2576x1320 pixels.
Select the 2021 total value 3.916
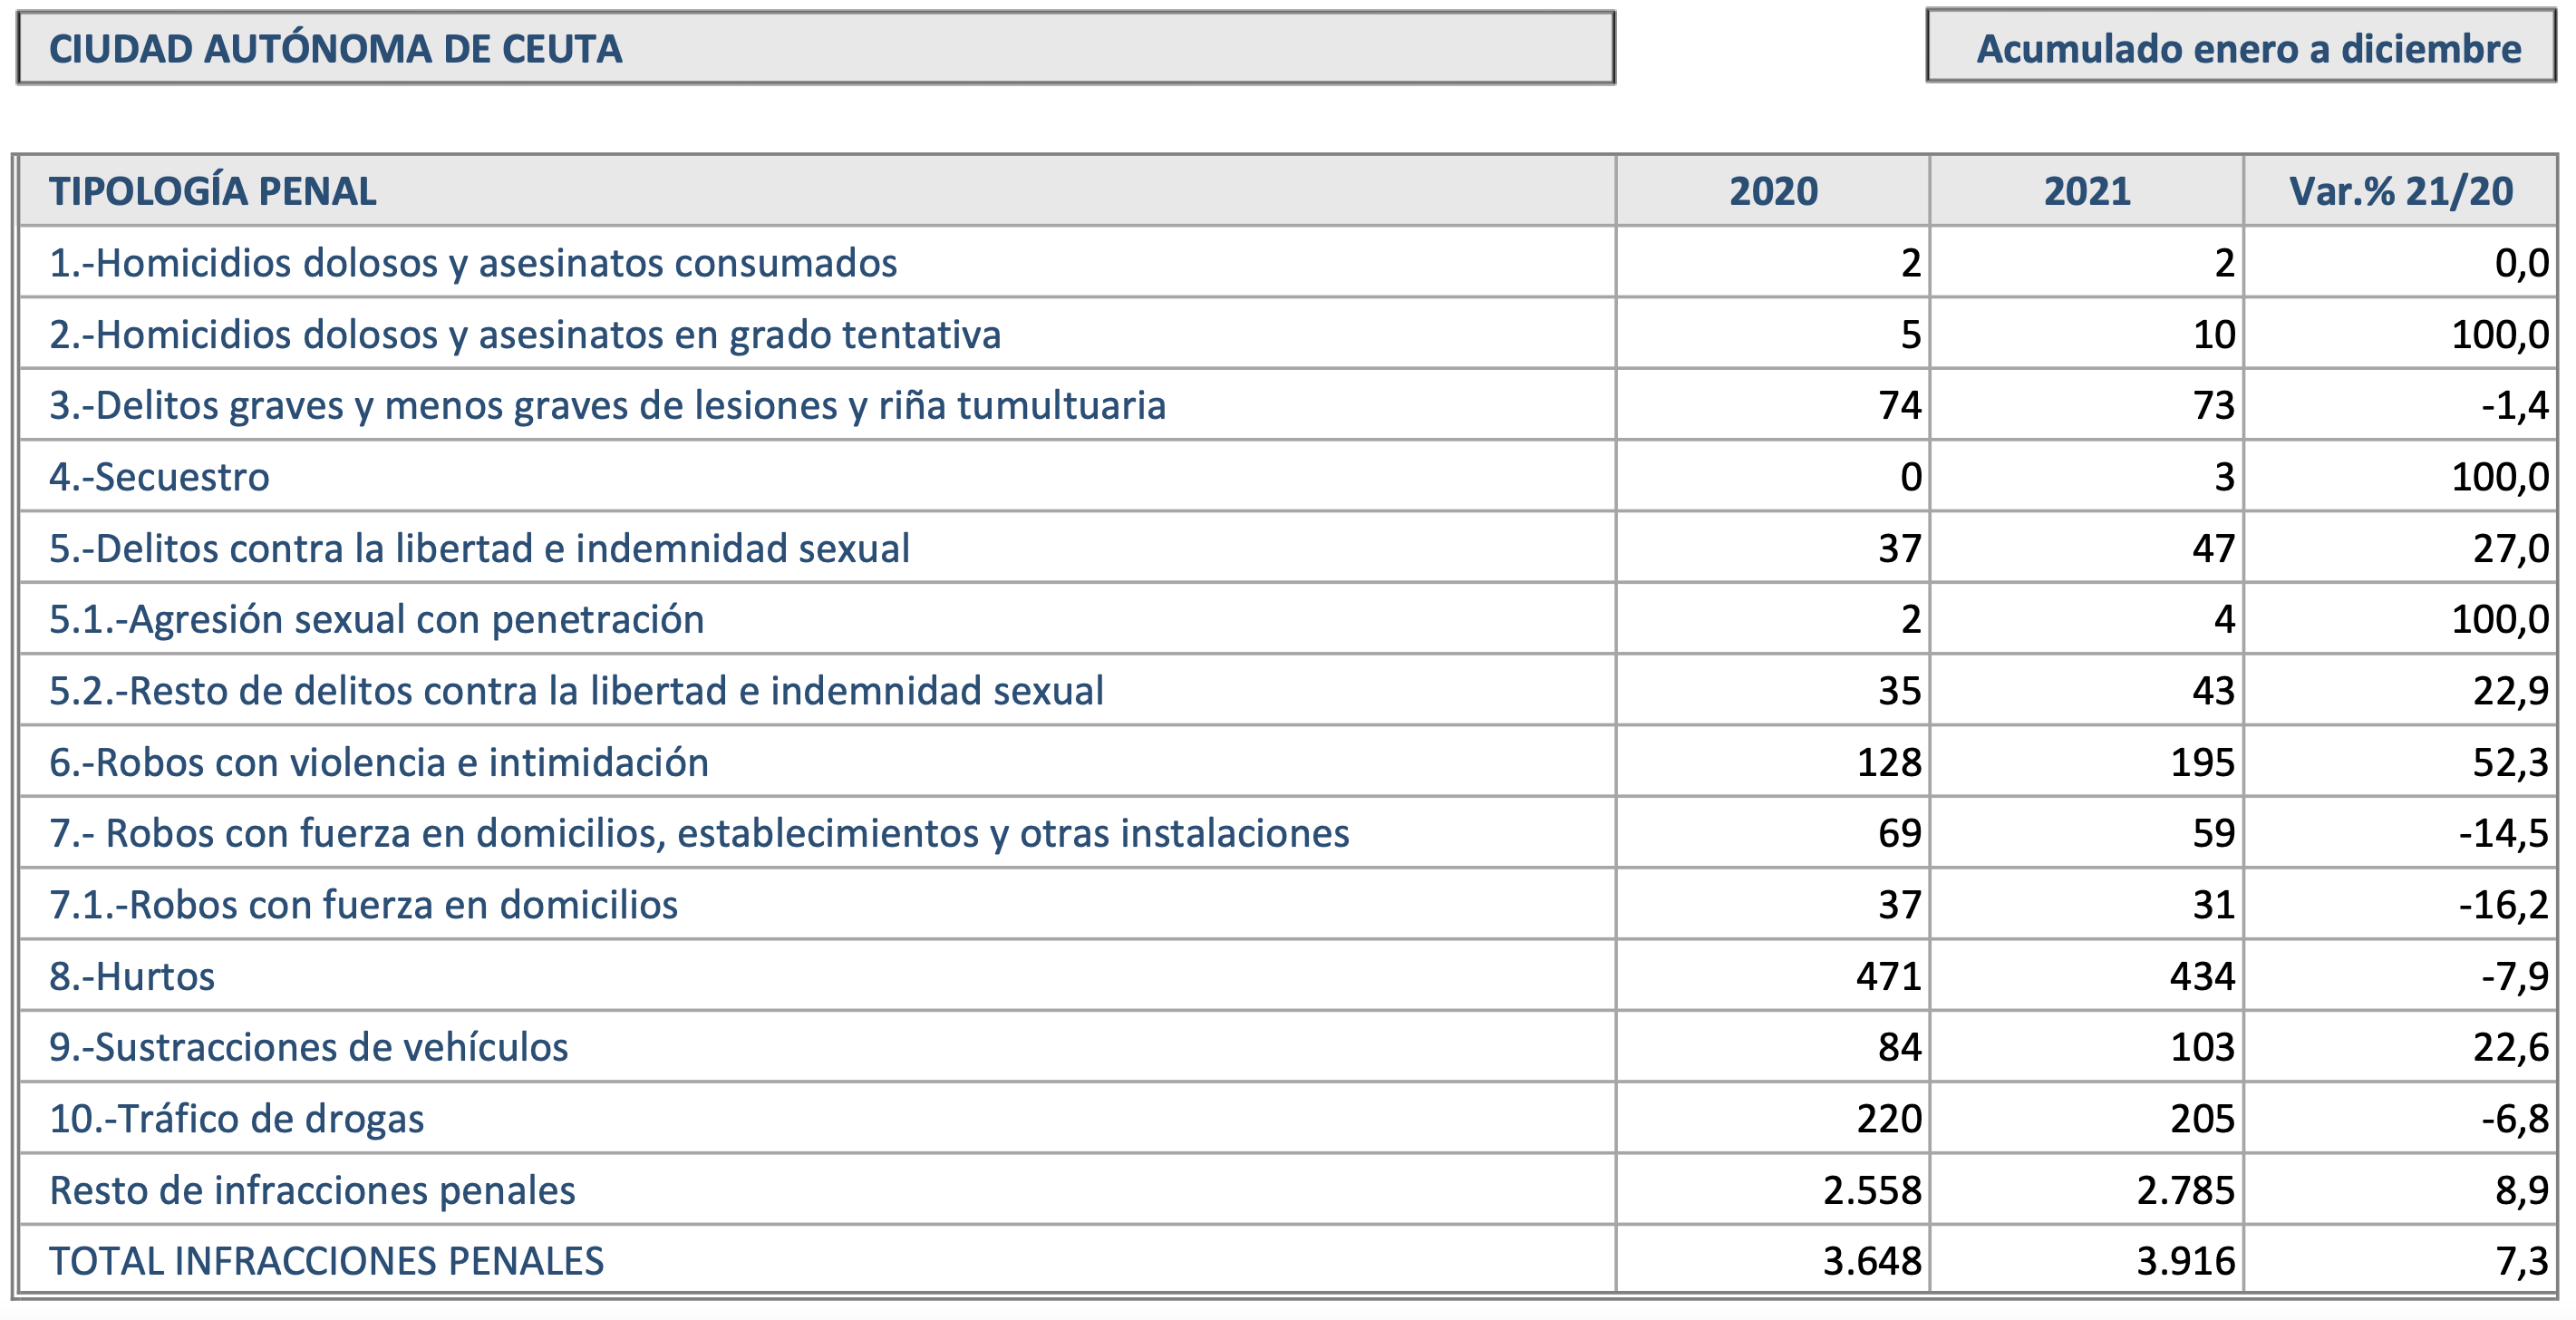coord(2186,1262)
